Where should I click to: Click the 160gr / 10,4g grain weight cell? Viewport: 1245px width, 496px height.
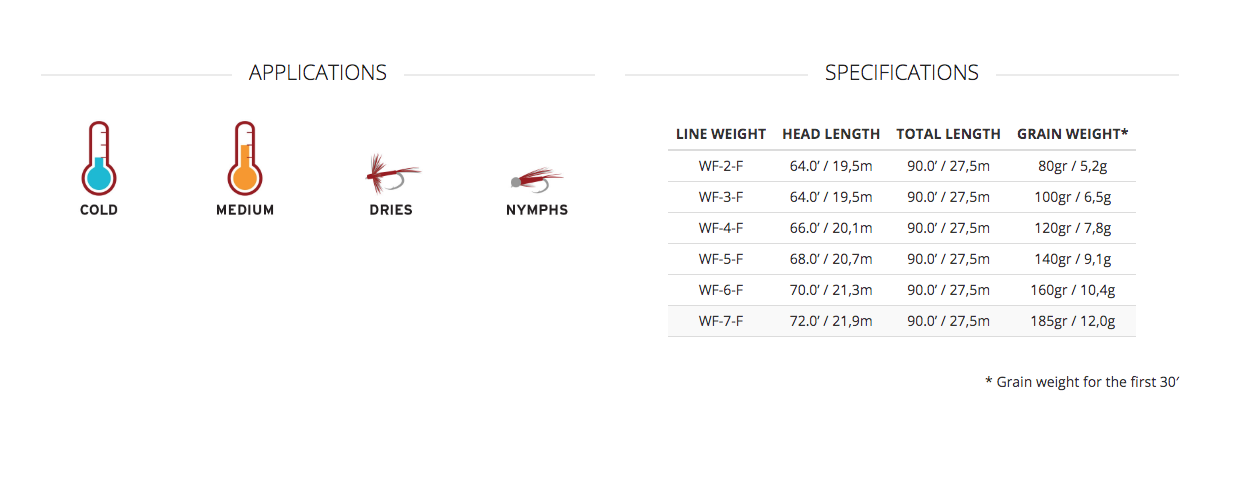pos(1073,290)
